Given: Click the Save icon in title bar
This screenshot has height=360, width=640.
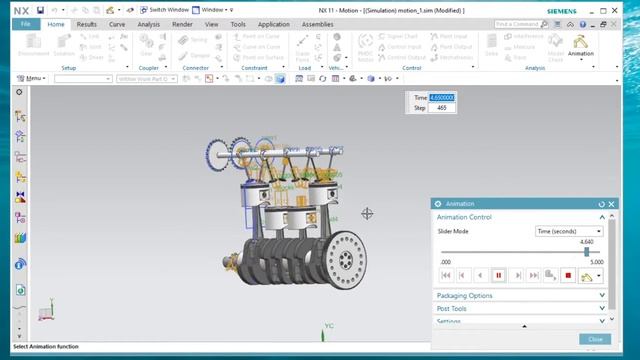Looking at the screenshot, I should [40, 10].
